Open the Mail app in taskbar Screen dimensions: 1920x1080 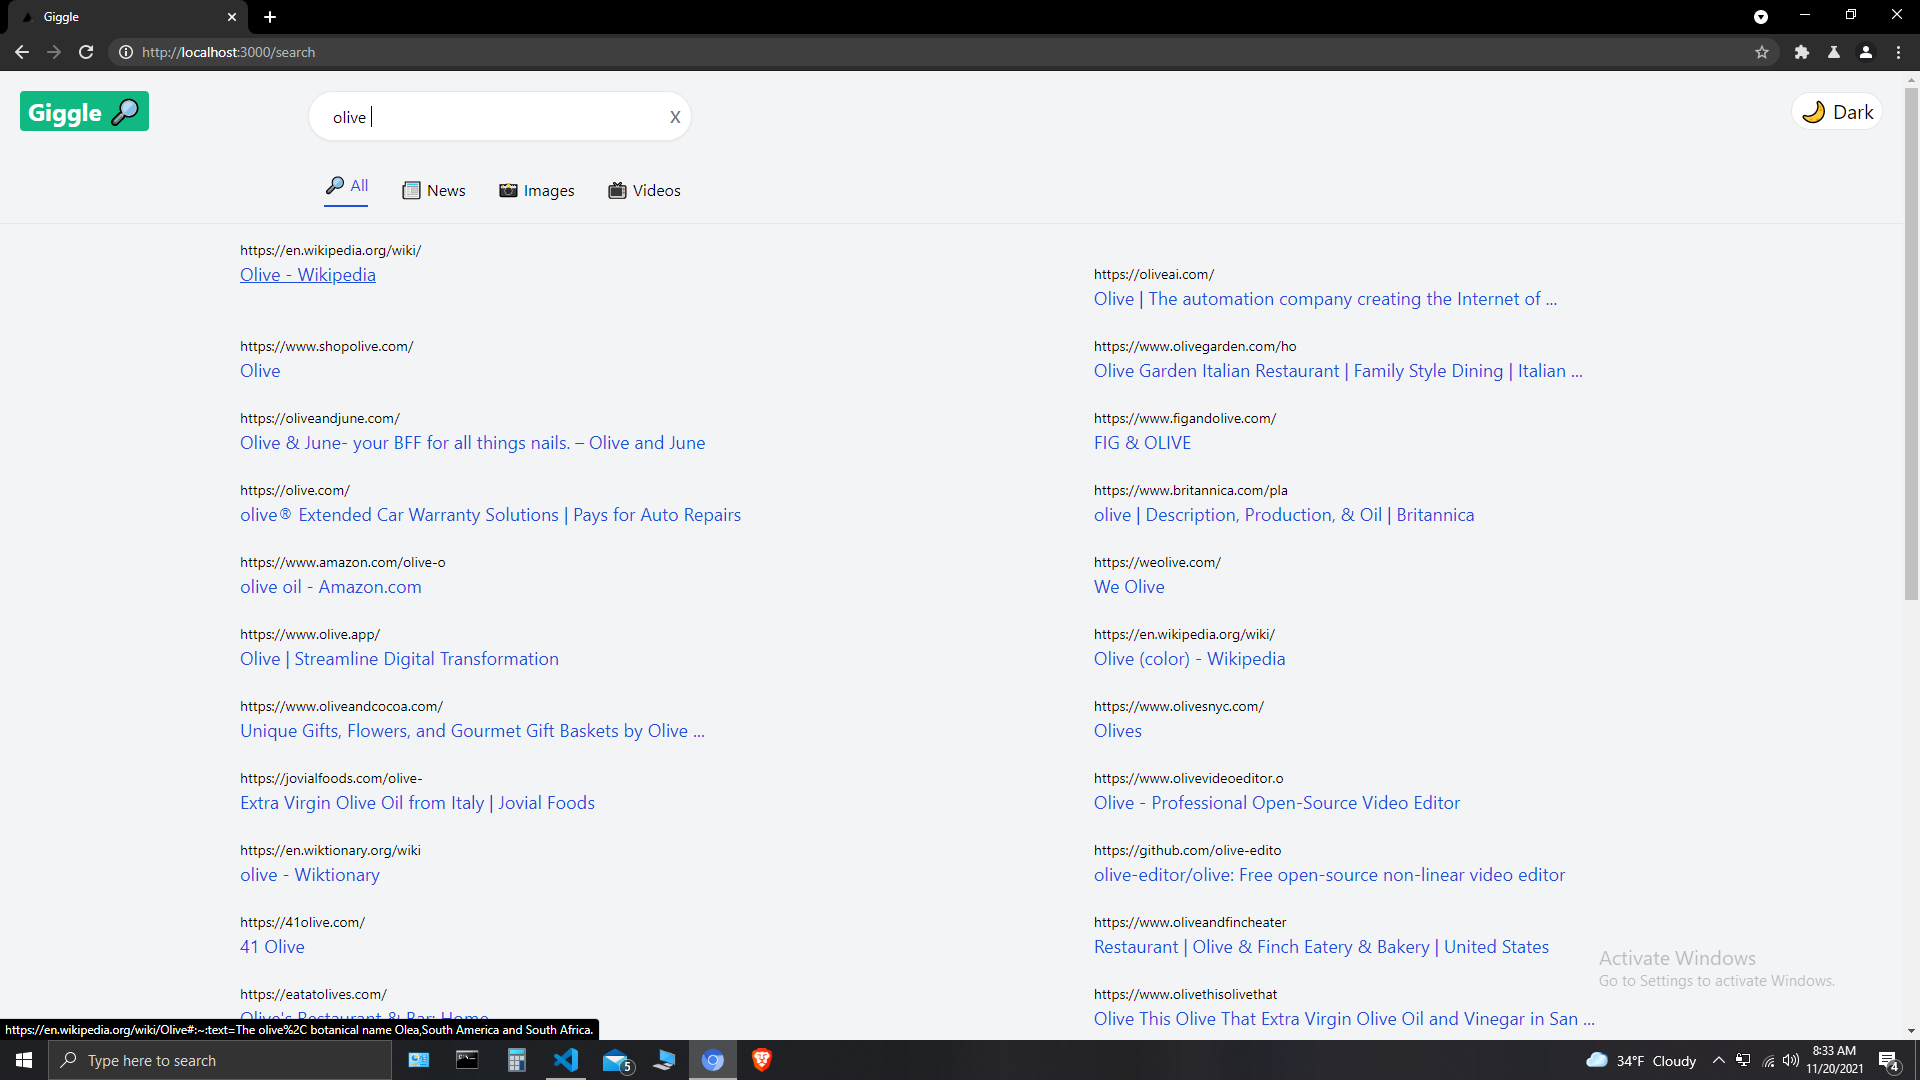[x=616, y=1060]
